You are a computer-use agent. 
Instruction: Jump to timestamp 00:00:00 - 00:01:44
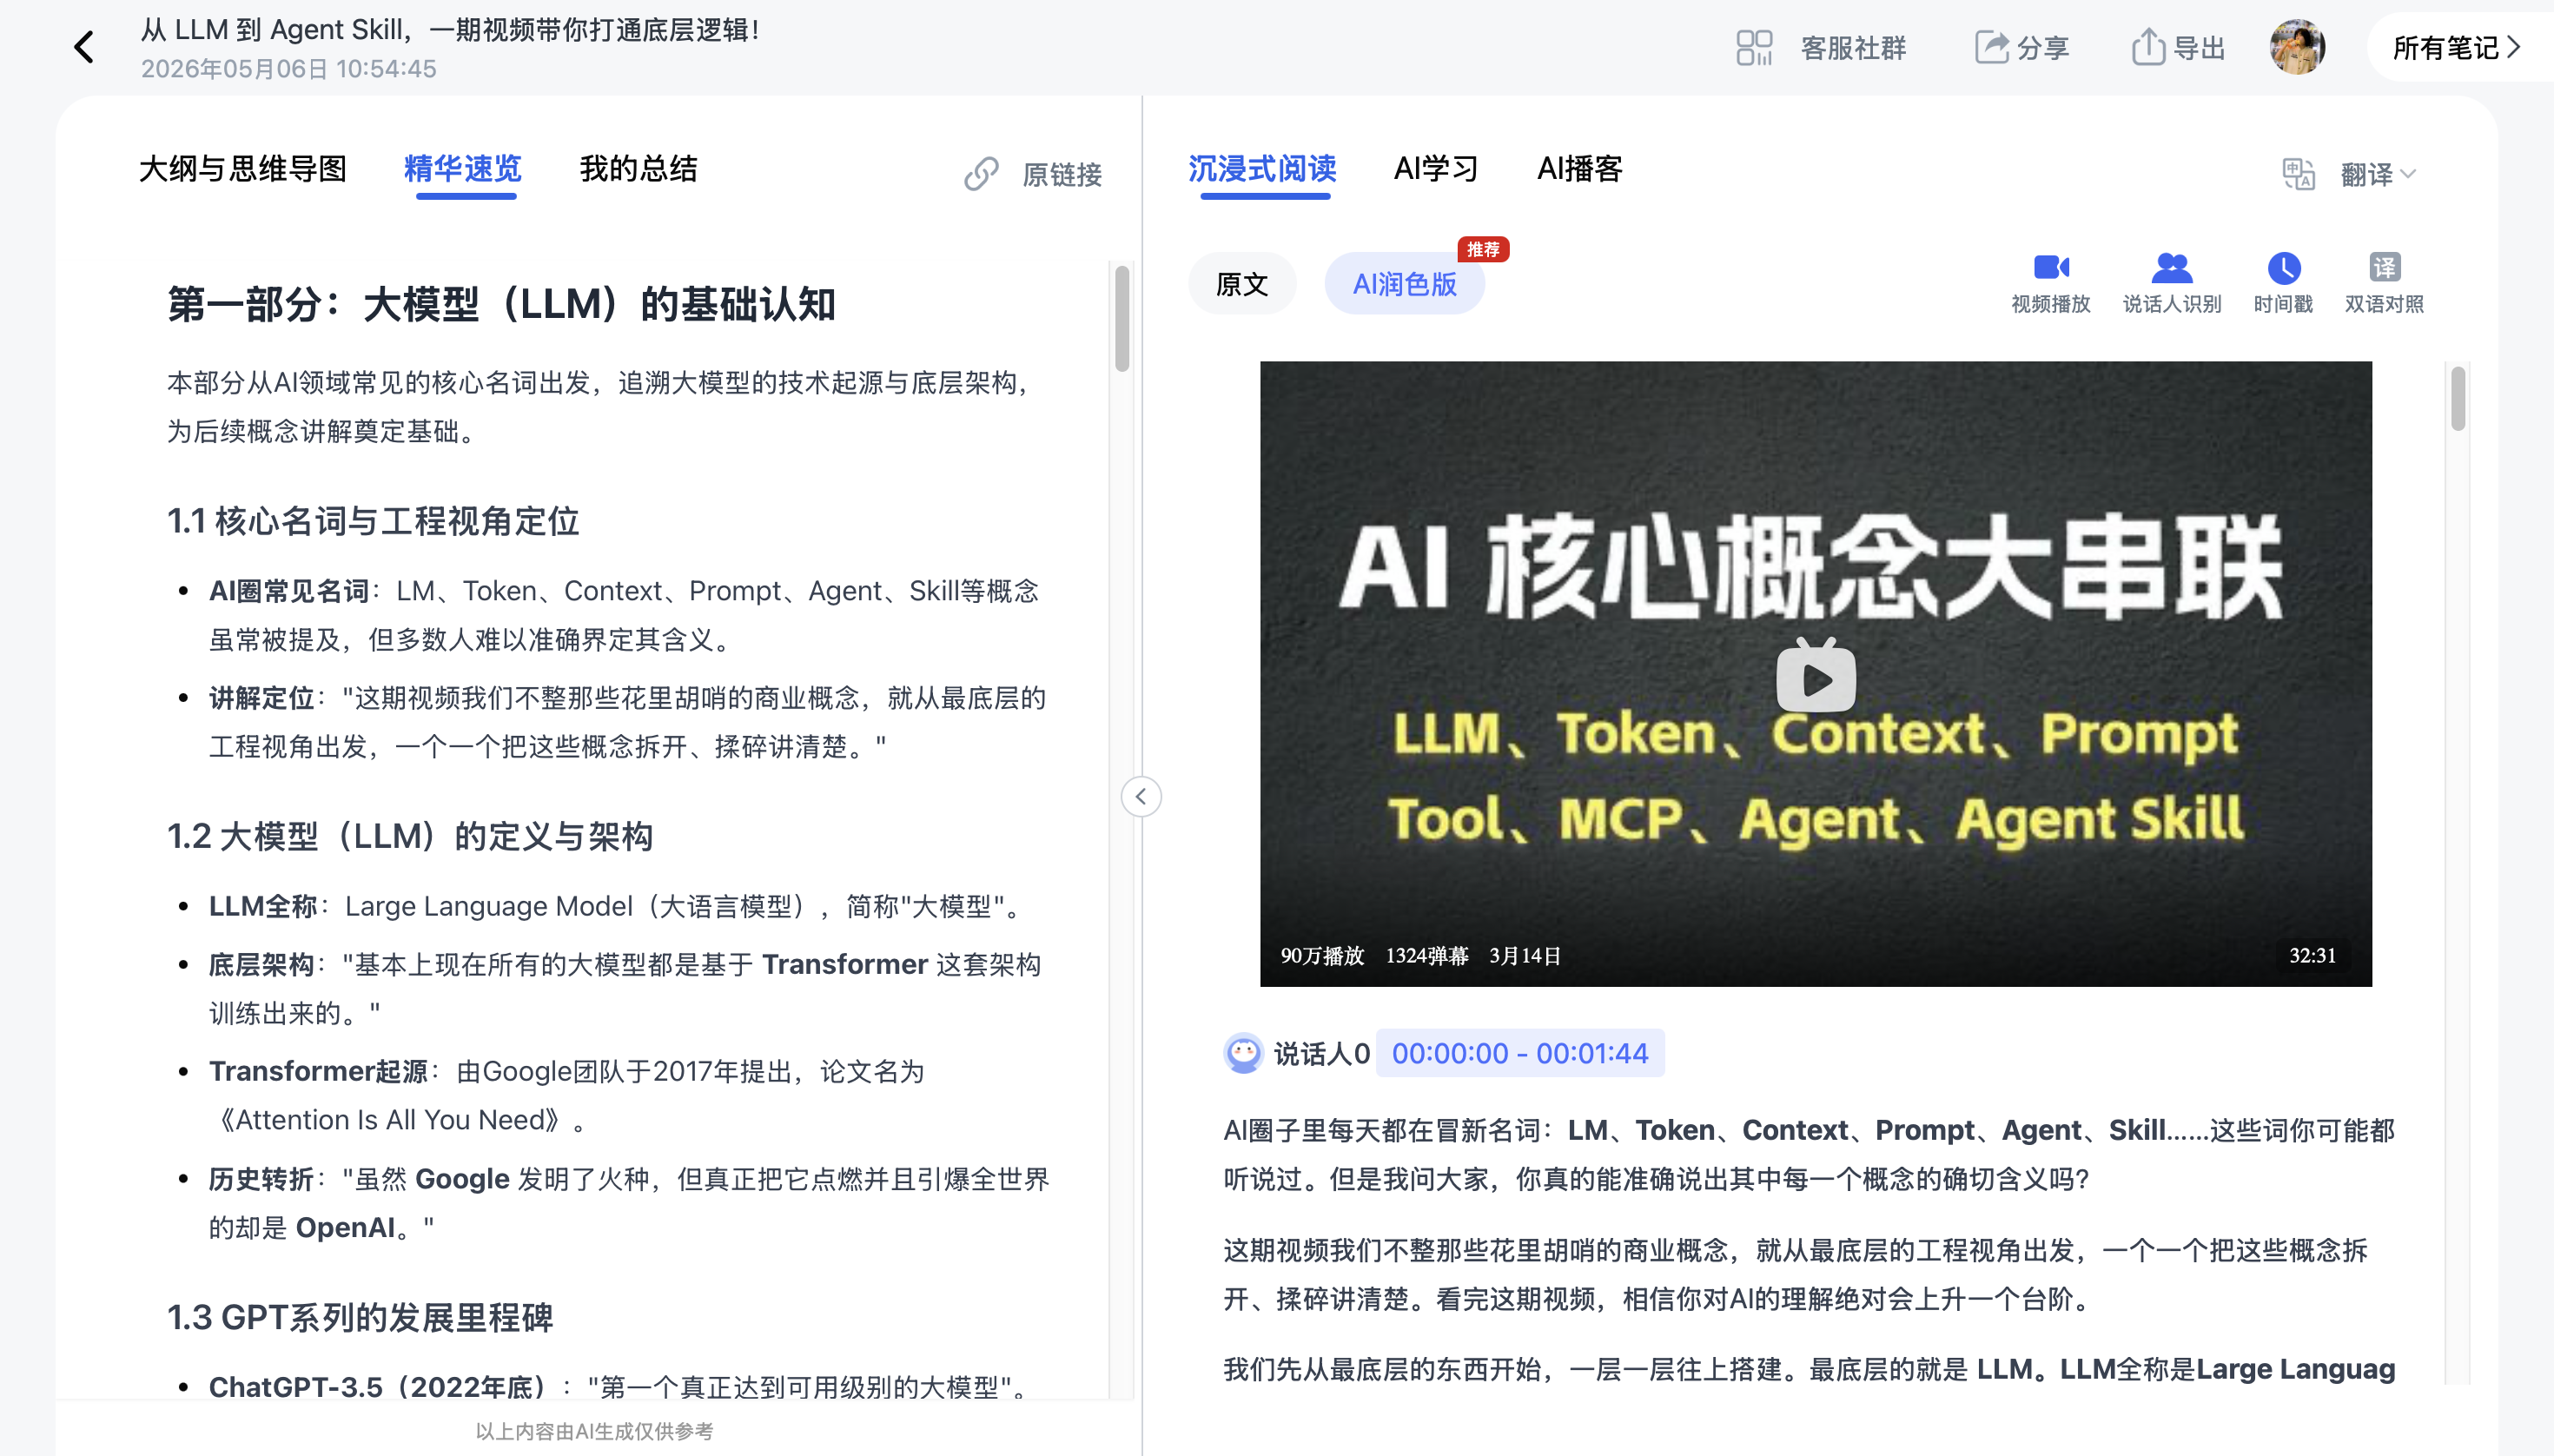(1520, 1053)
